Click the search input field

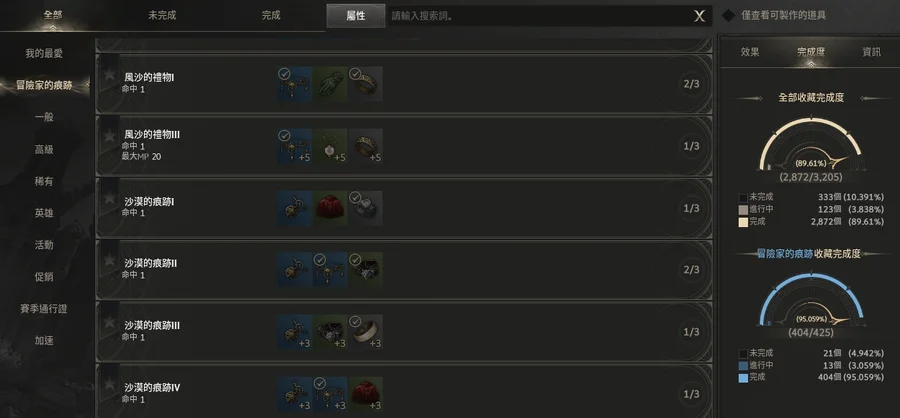tap(540, 16)
